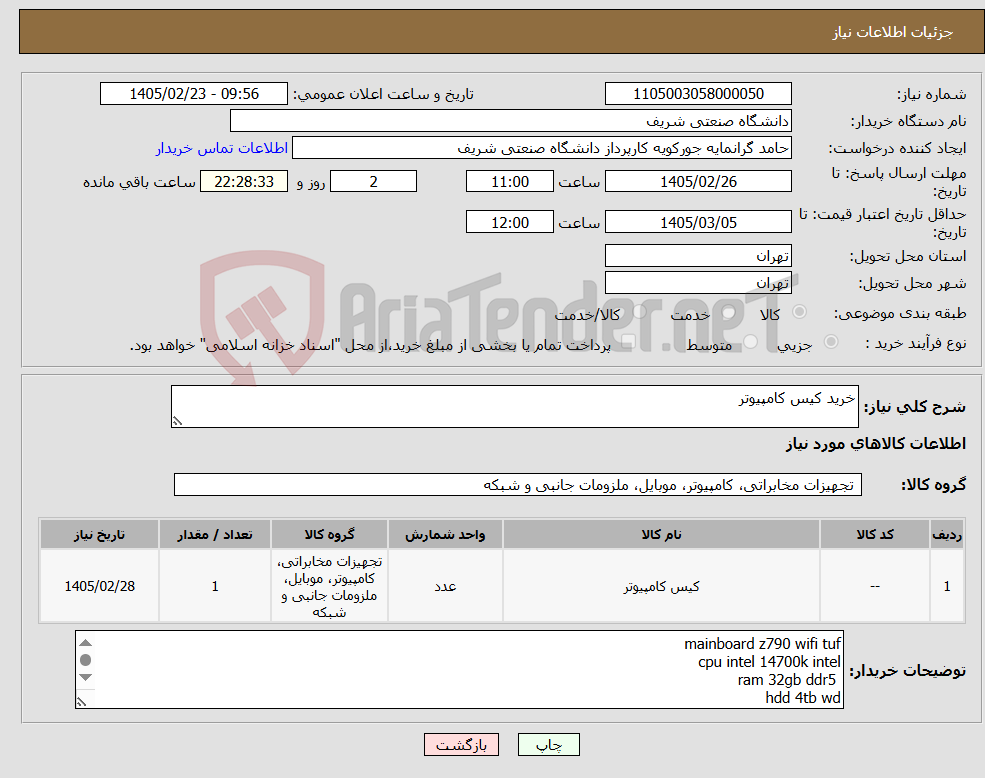This screenshot has height=778, width=985.
Task: Click the نام کالا column header
Action: click(661, 534)
